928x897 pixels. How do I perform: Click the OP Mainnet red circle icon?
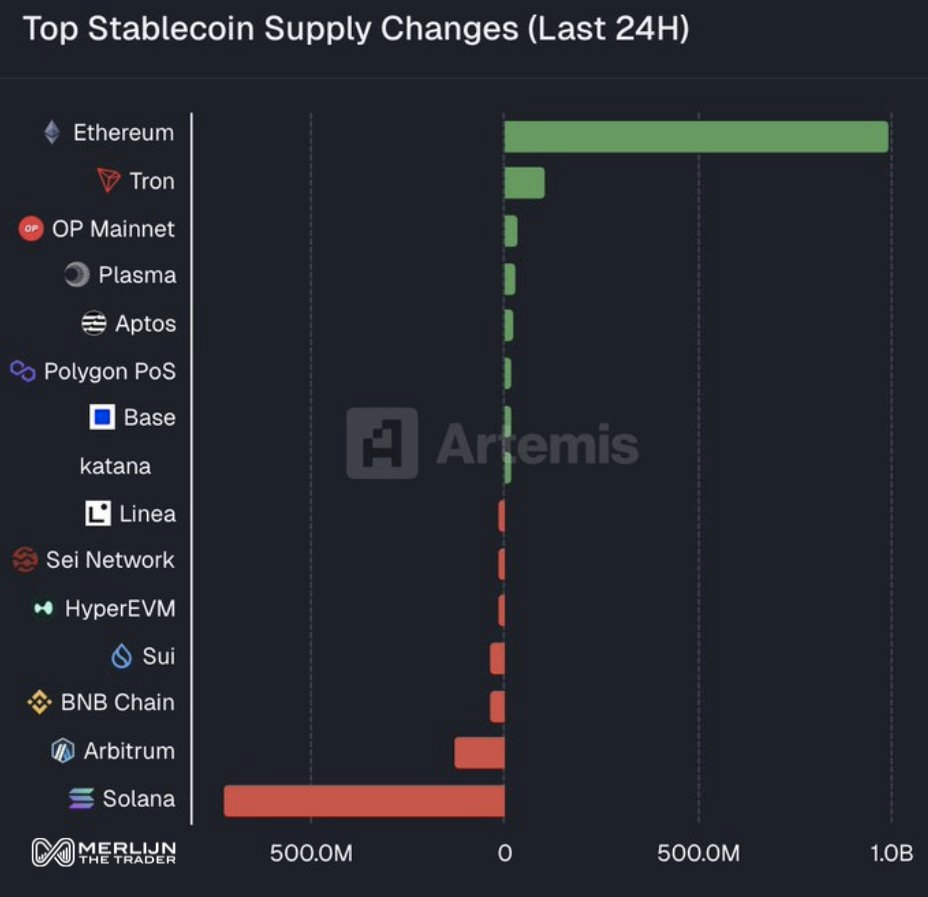[x=31, y=229]
